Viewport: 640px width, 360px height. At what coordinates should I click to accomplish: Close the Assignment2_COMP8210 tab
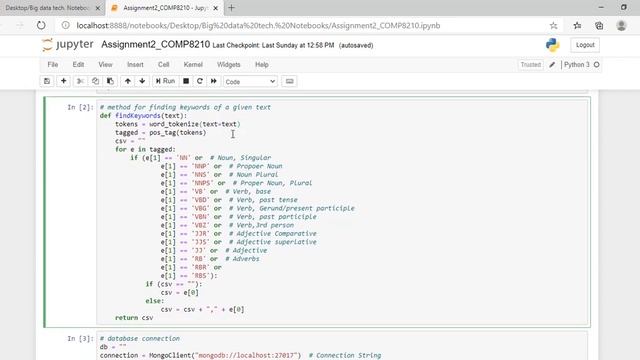[216, 8]
